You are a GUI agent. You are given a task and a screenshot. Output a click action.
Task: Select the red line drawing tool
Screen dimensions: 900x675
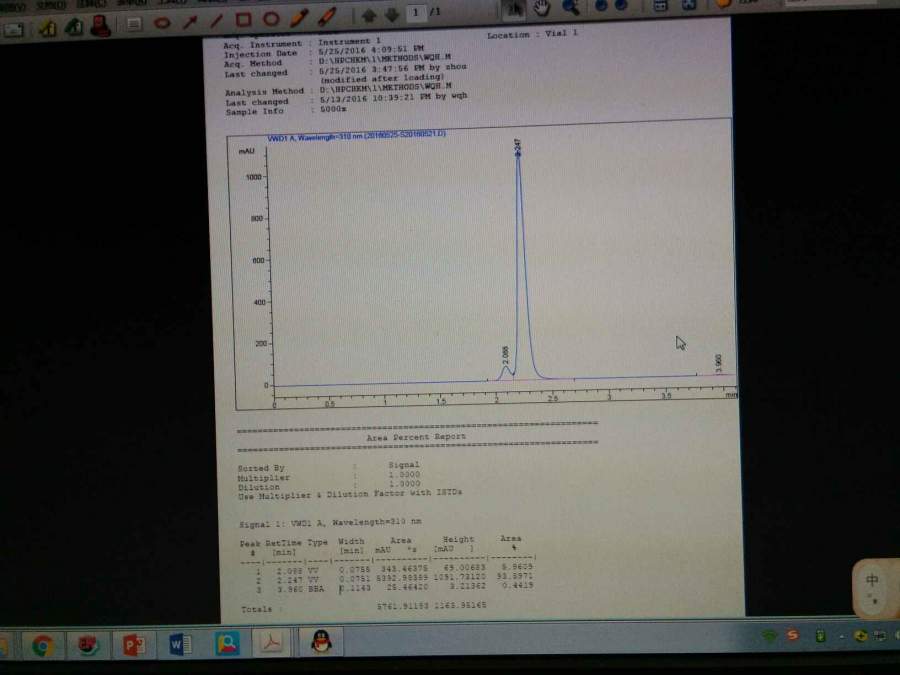click(x=216, y=21)
